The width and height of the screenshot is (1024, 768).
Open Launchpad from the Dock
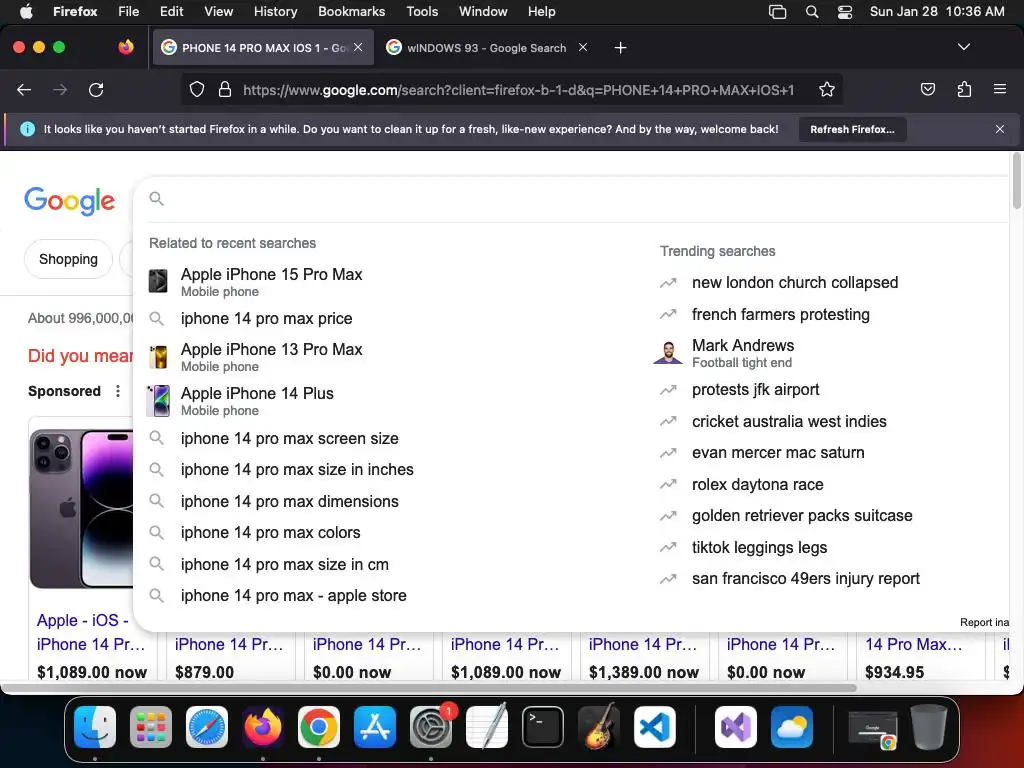coord(151,727)
